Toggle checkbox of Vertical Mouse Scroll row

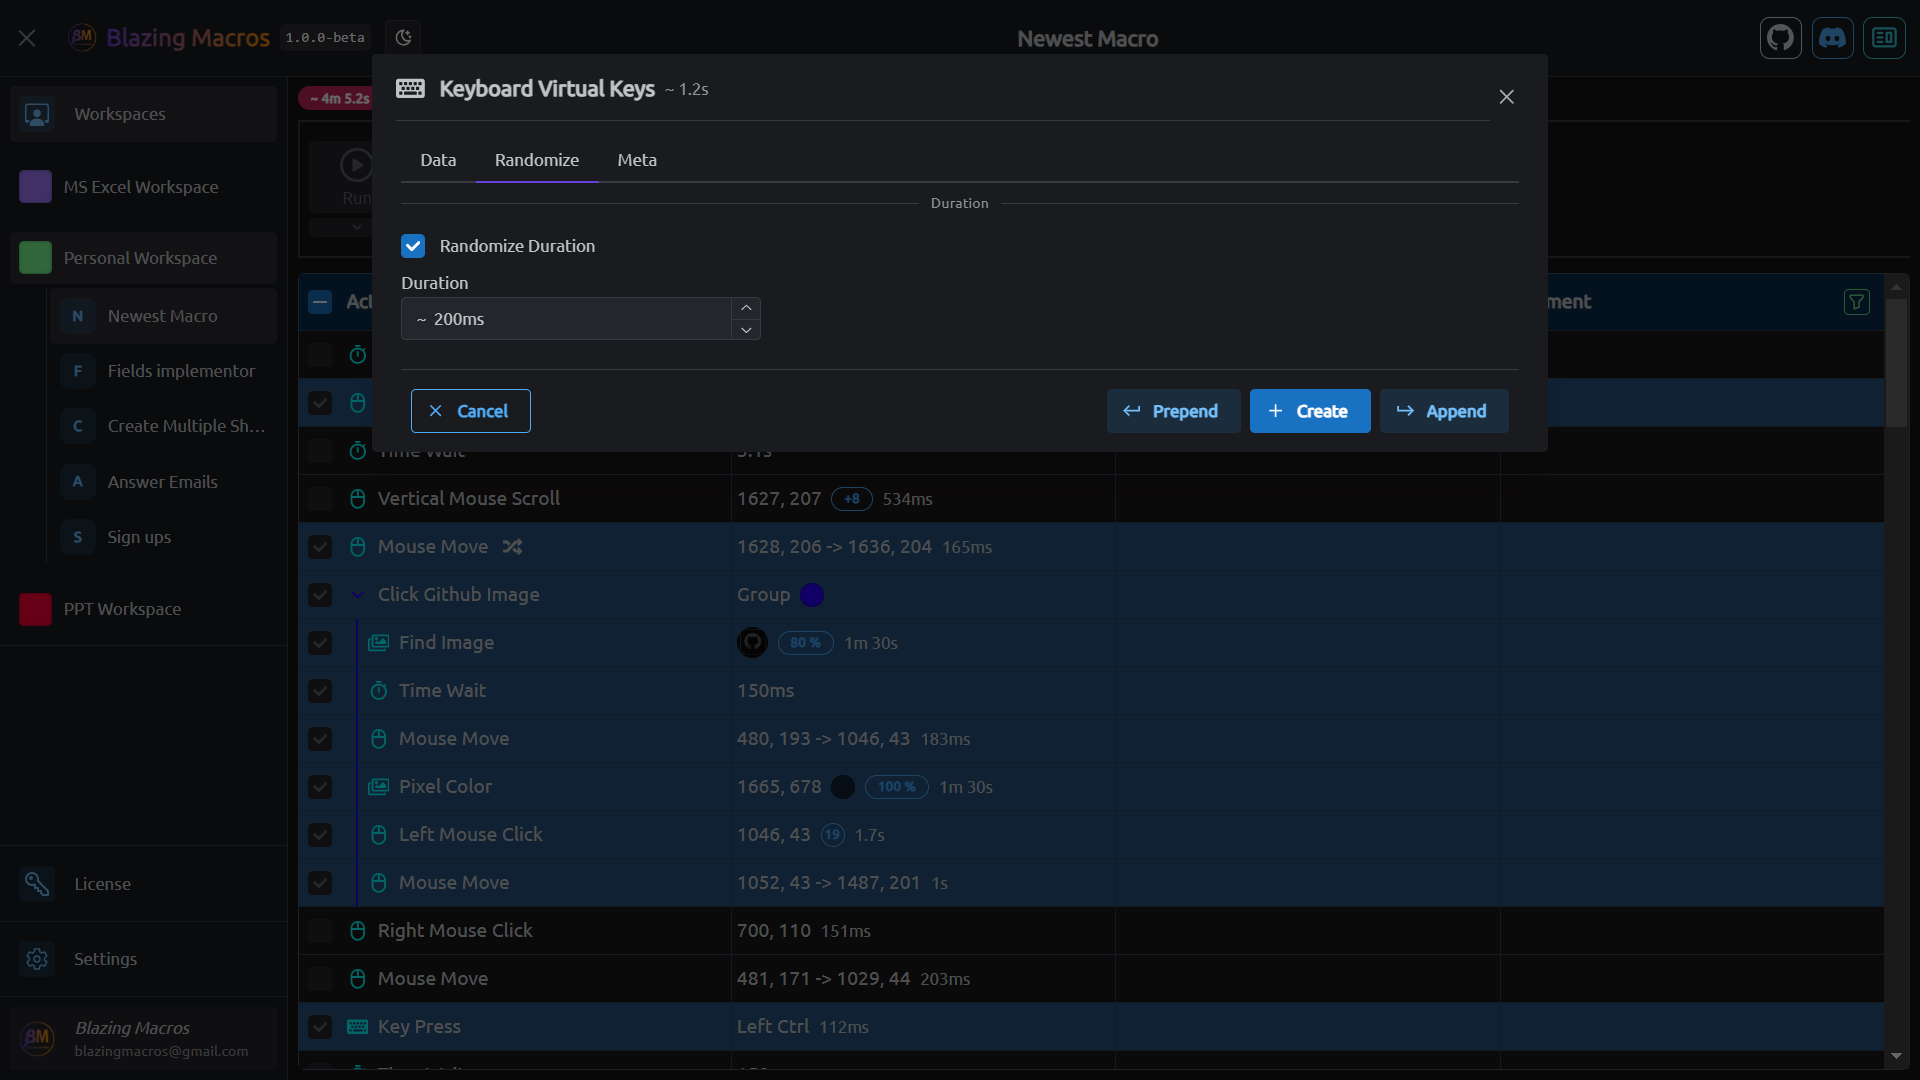320,499
